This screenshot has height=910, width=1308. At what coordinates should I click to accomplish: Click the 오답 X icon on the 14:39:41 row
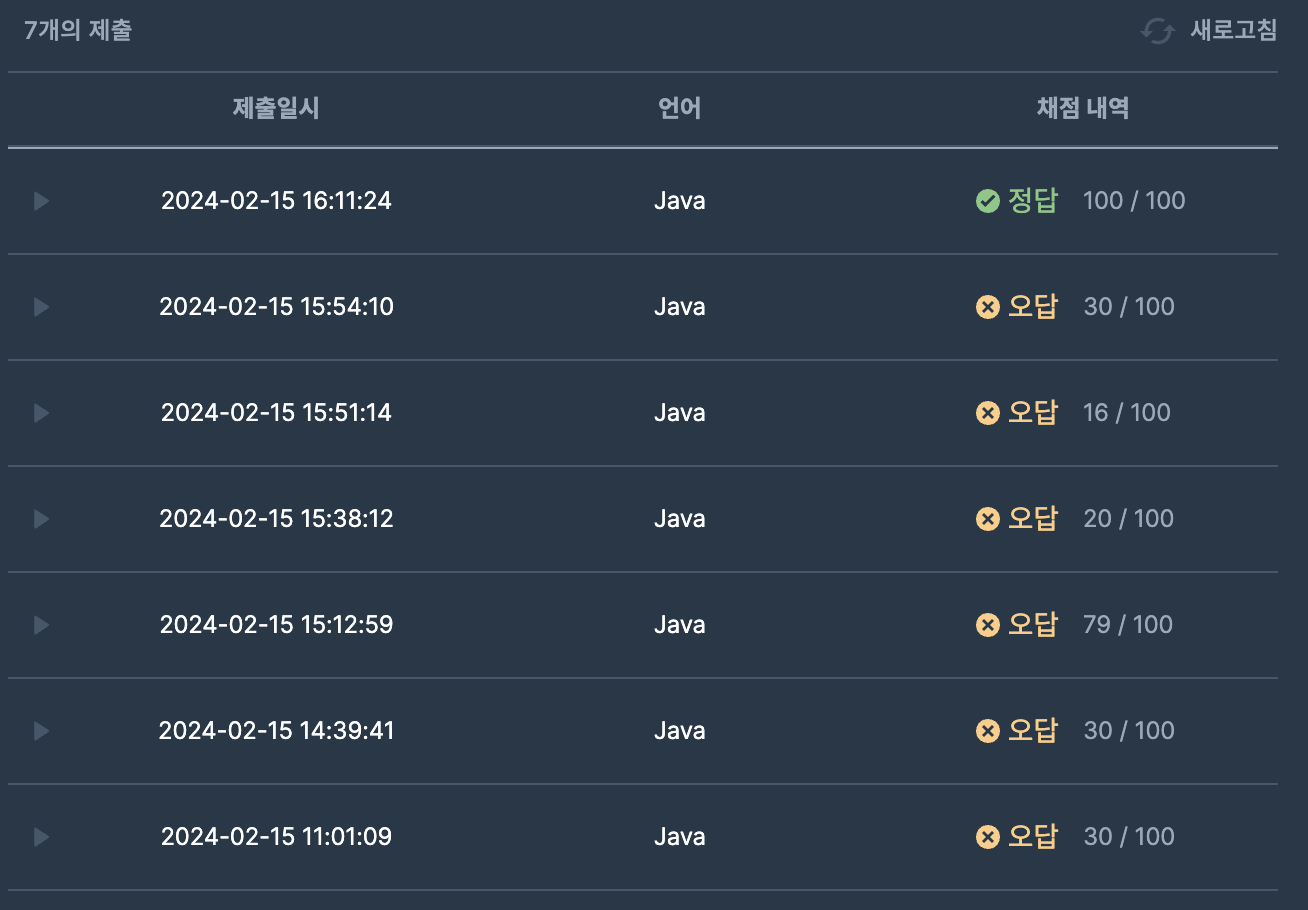click(x=987, y=731)
